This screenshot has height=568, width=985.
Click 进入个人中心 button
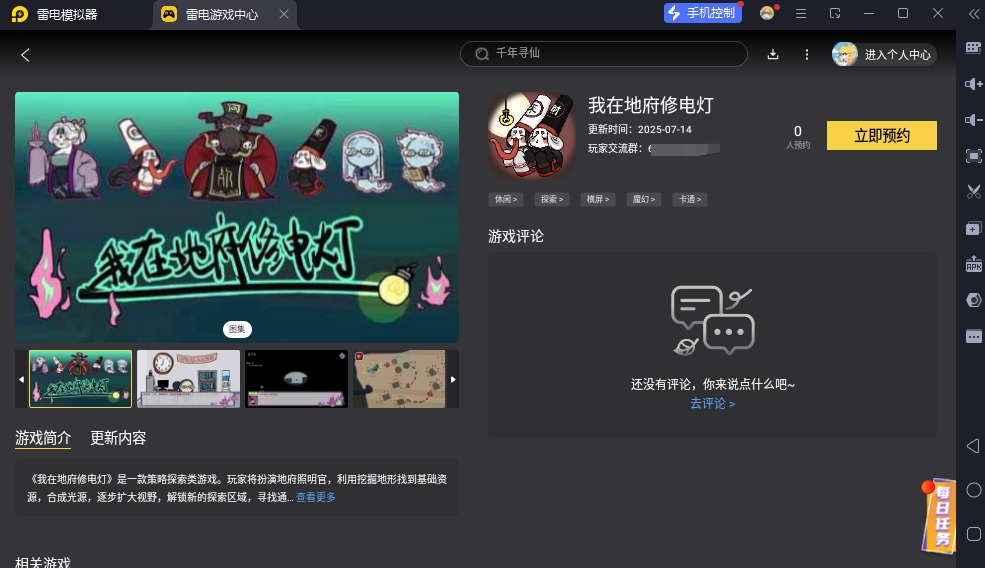(884, 55)
